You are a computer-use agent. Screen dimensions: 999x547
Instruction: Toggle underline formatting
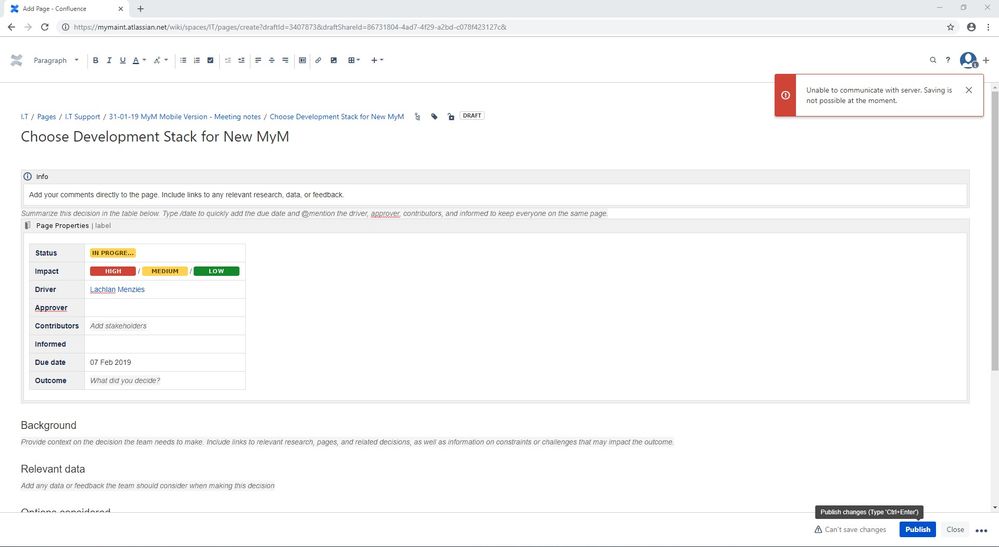coord(123,60)
